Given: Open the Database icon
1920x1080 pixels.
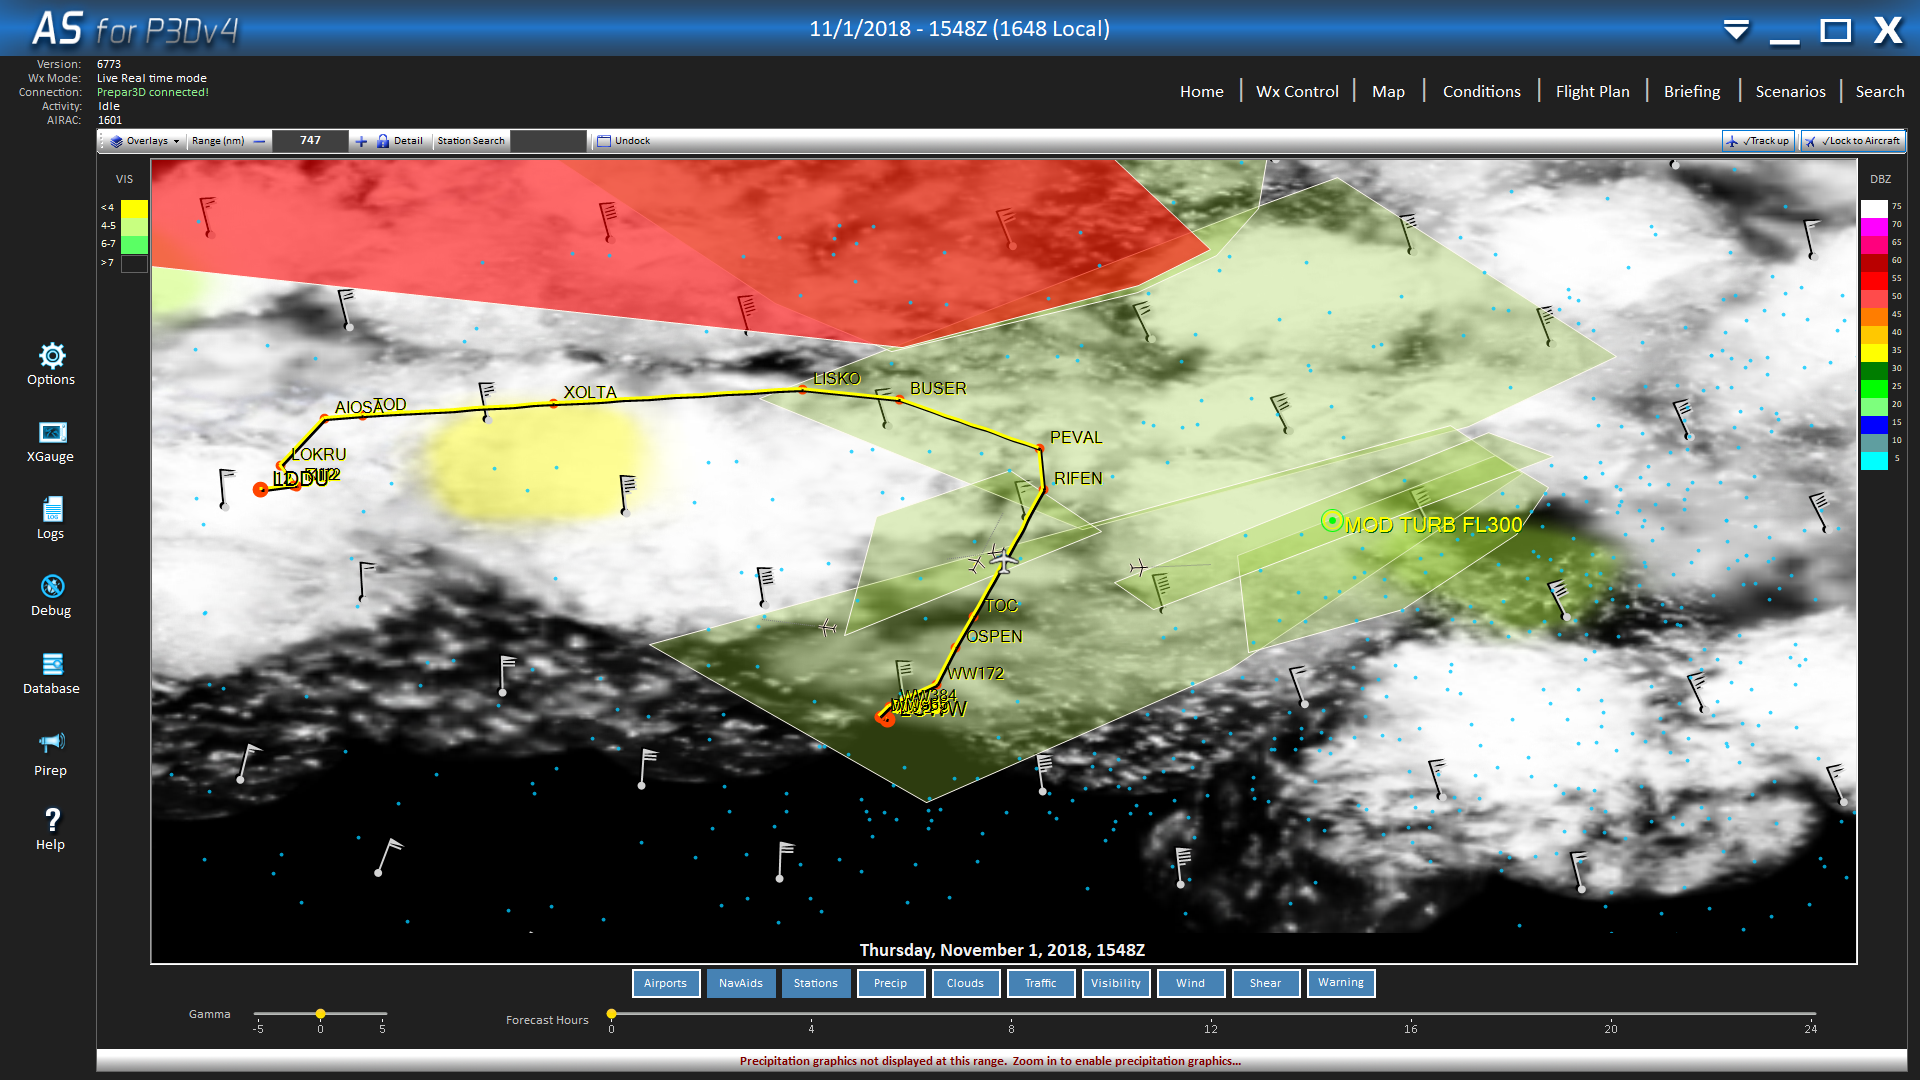Looking at the screenshot, I should tap(52, 664).
